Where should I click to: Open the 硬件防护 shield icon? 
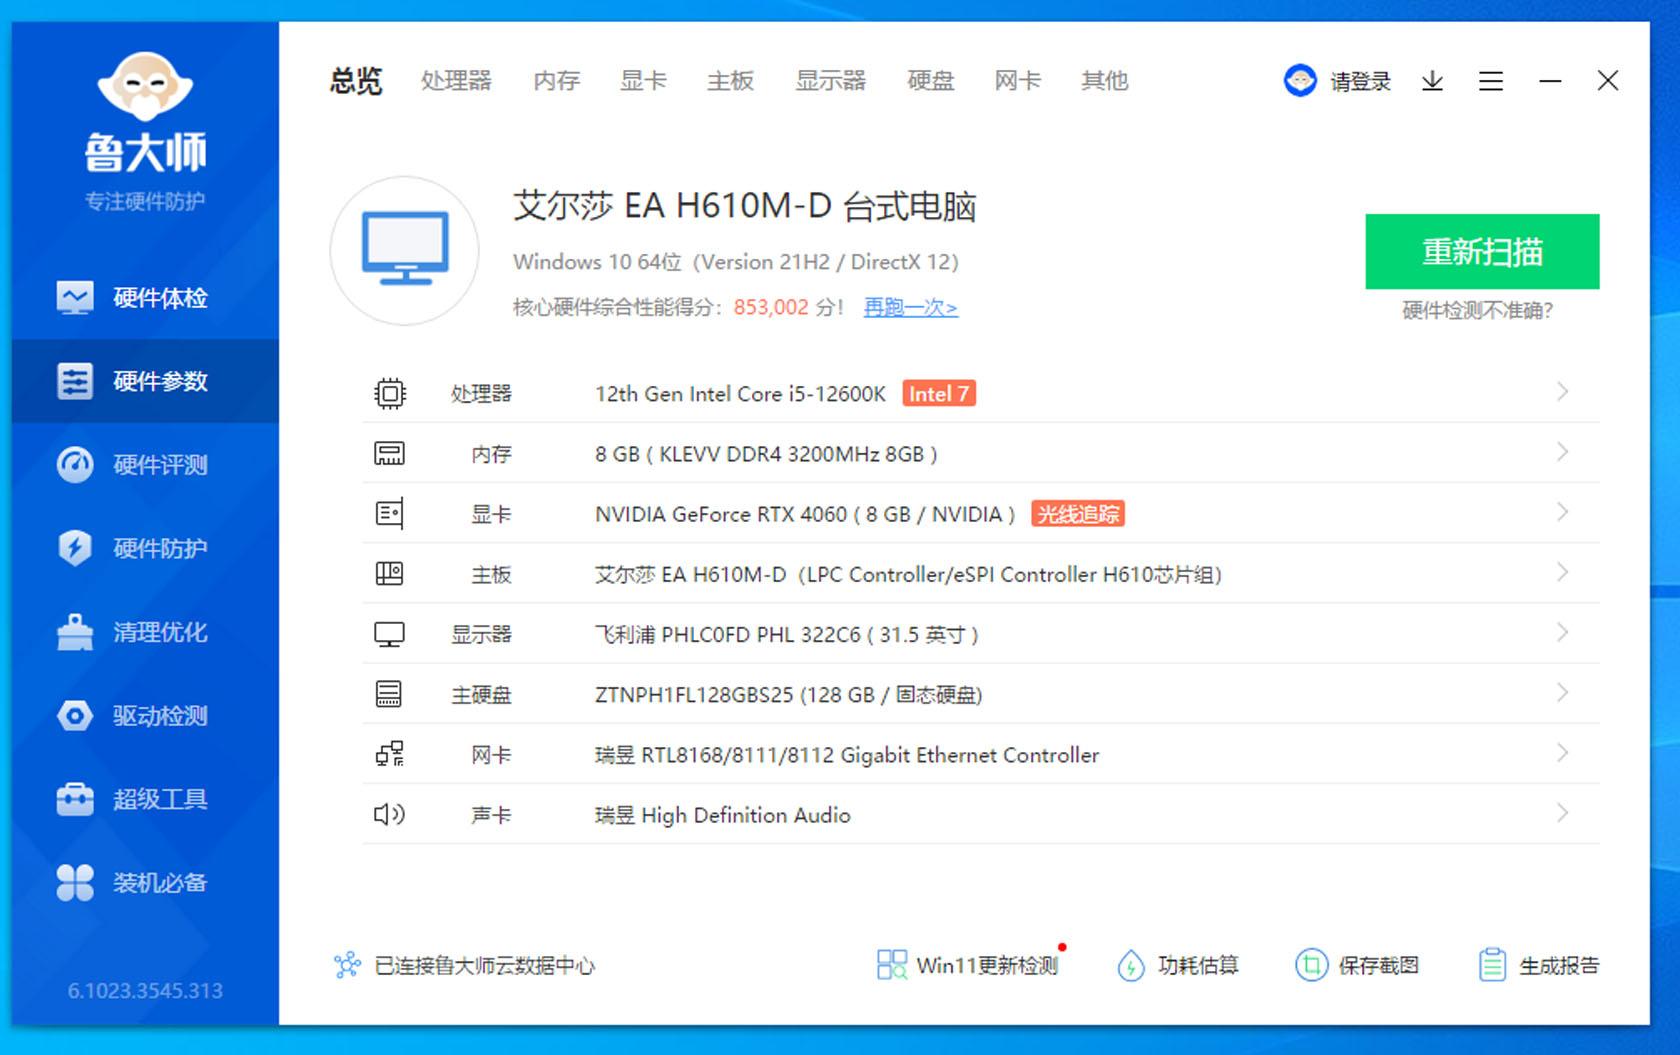pos(75,548)
